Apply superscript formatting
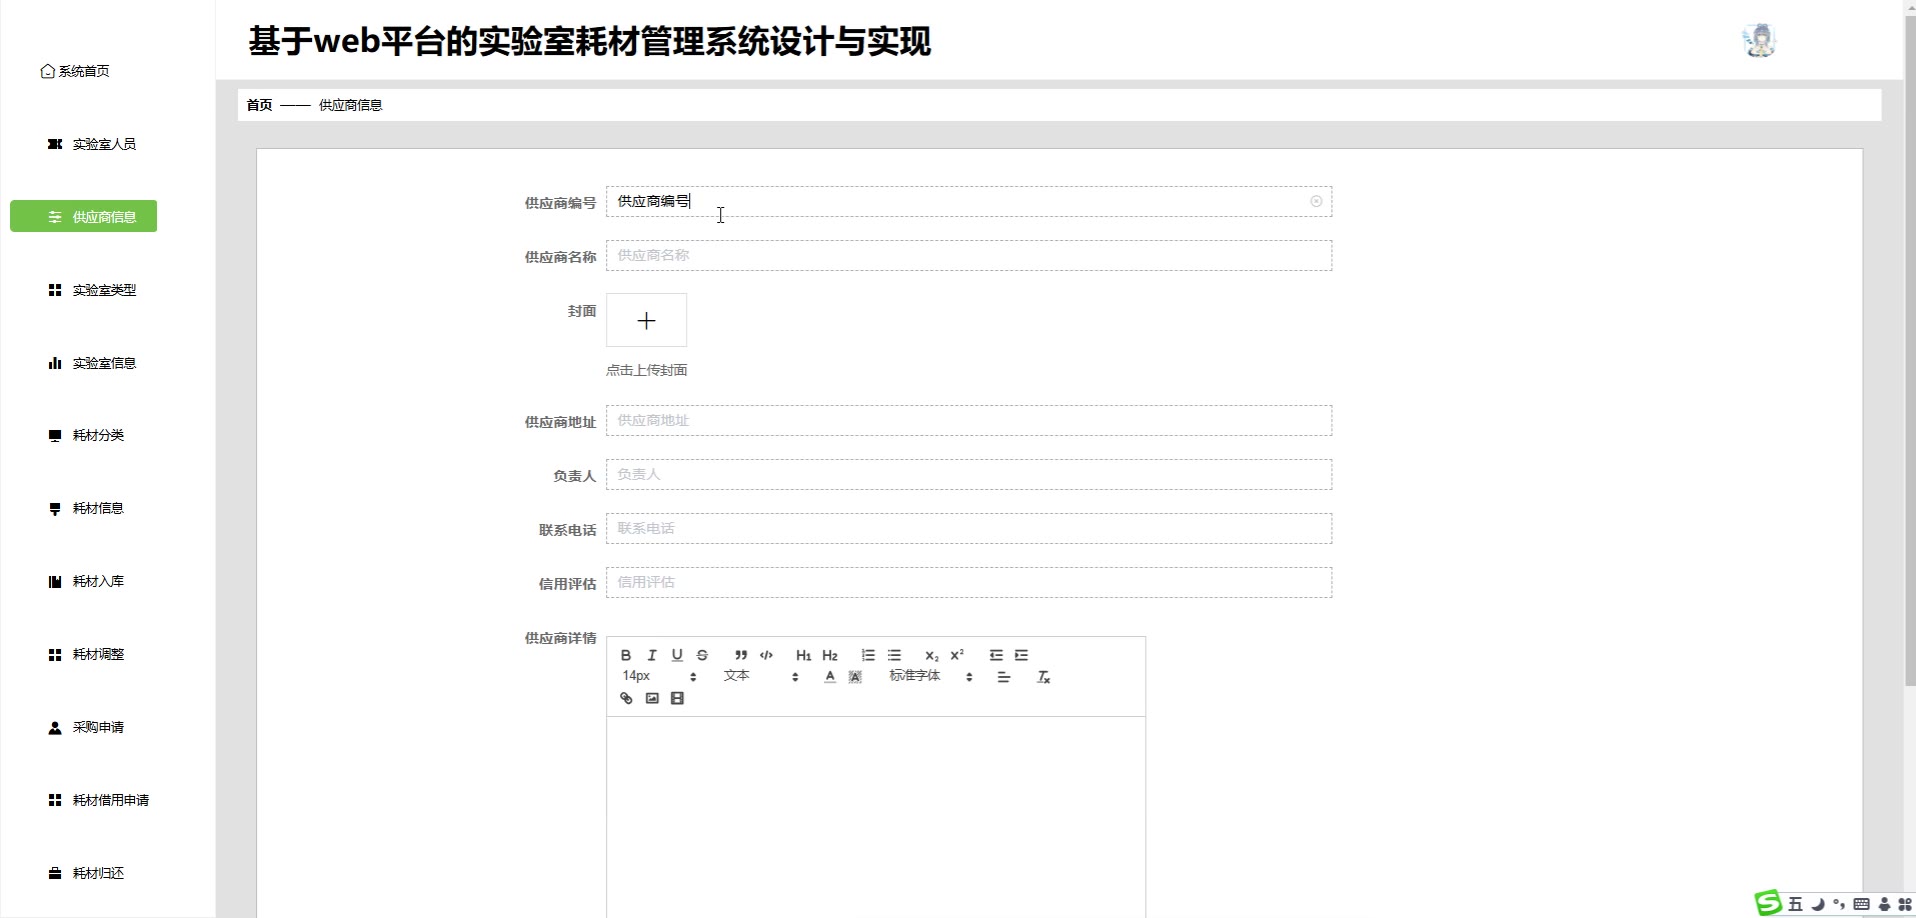The image size is (1916, 918). (957, 655)
